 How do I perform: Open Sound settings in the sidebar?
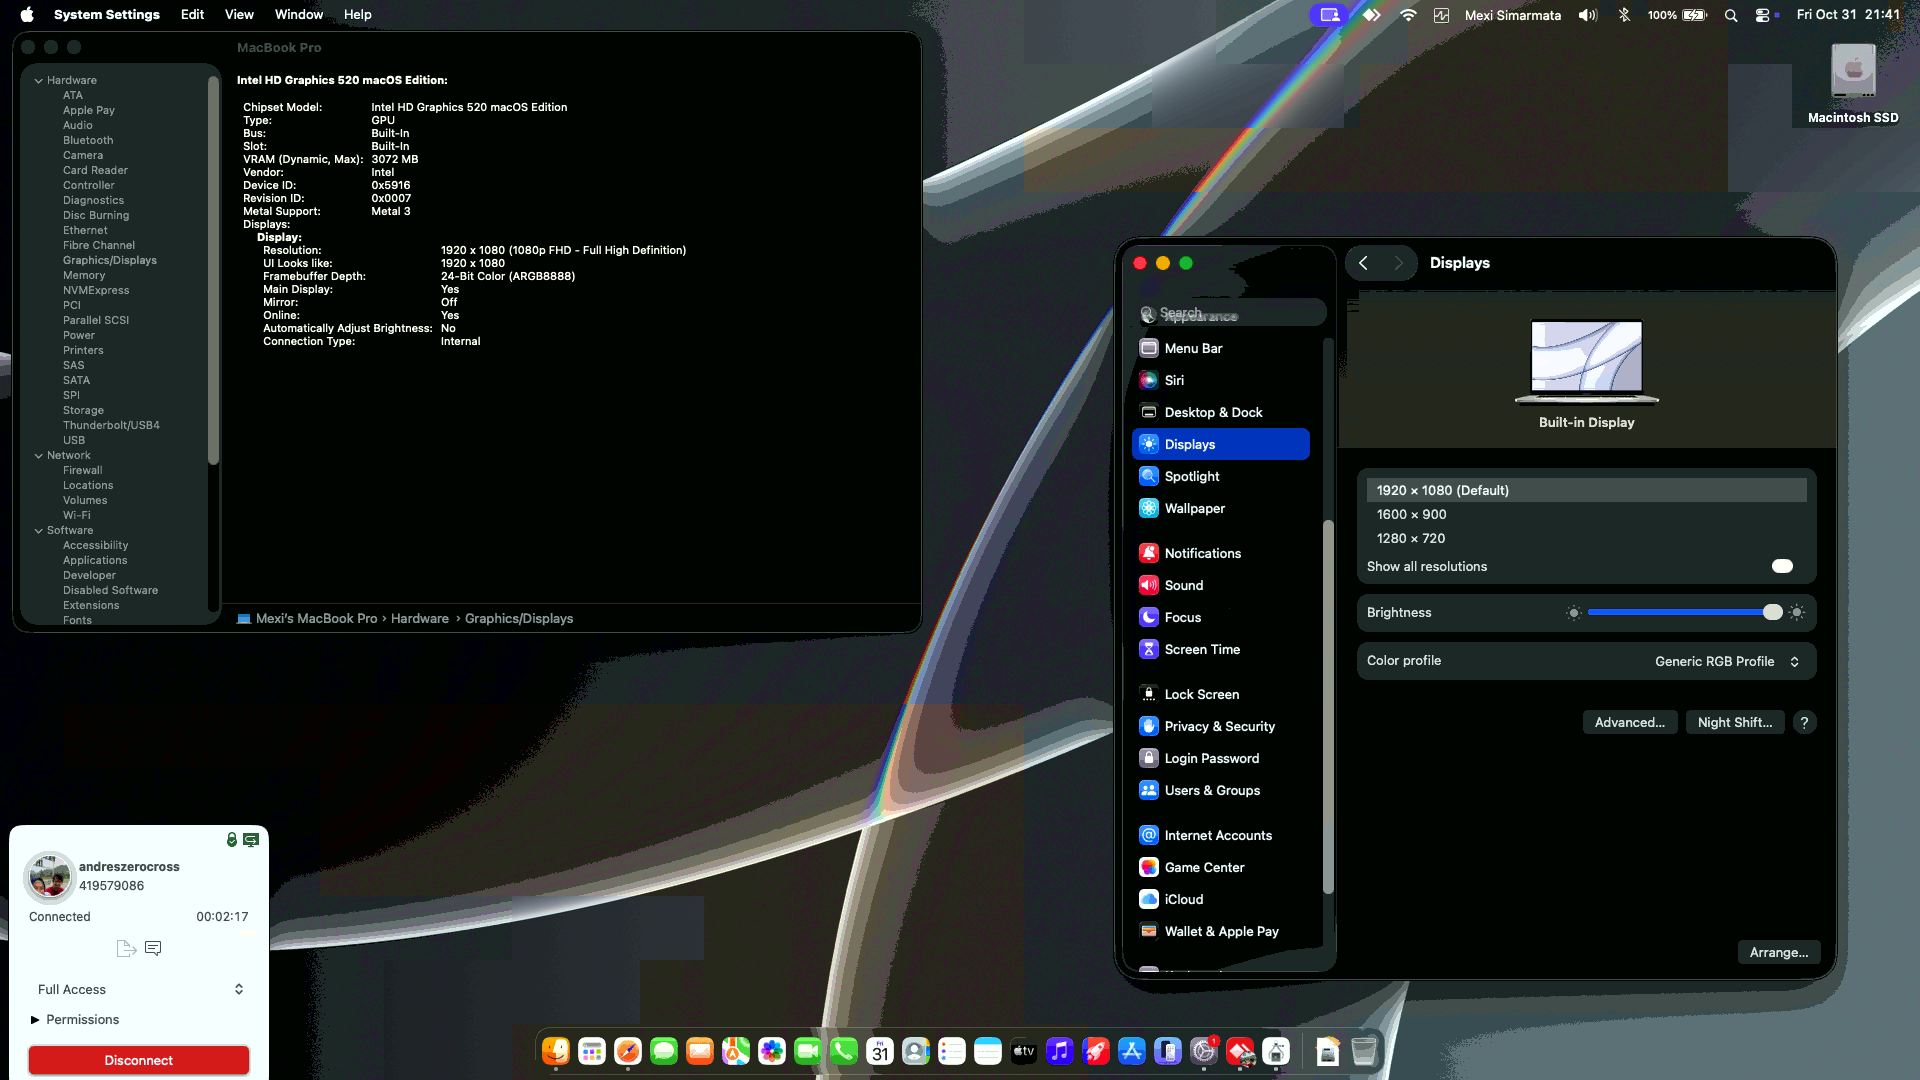pyautogui.click(x=1220, y=585)
